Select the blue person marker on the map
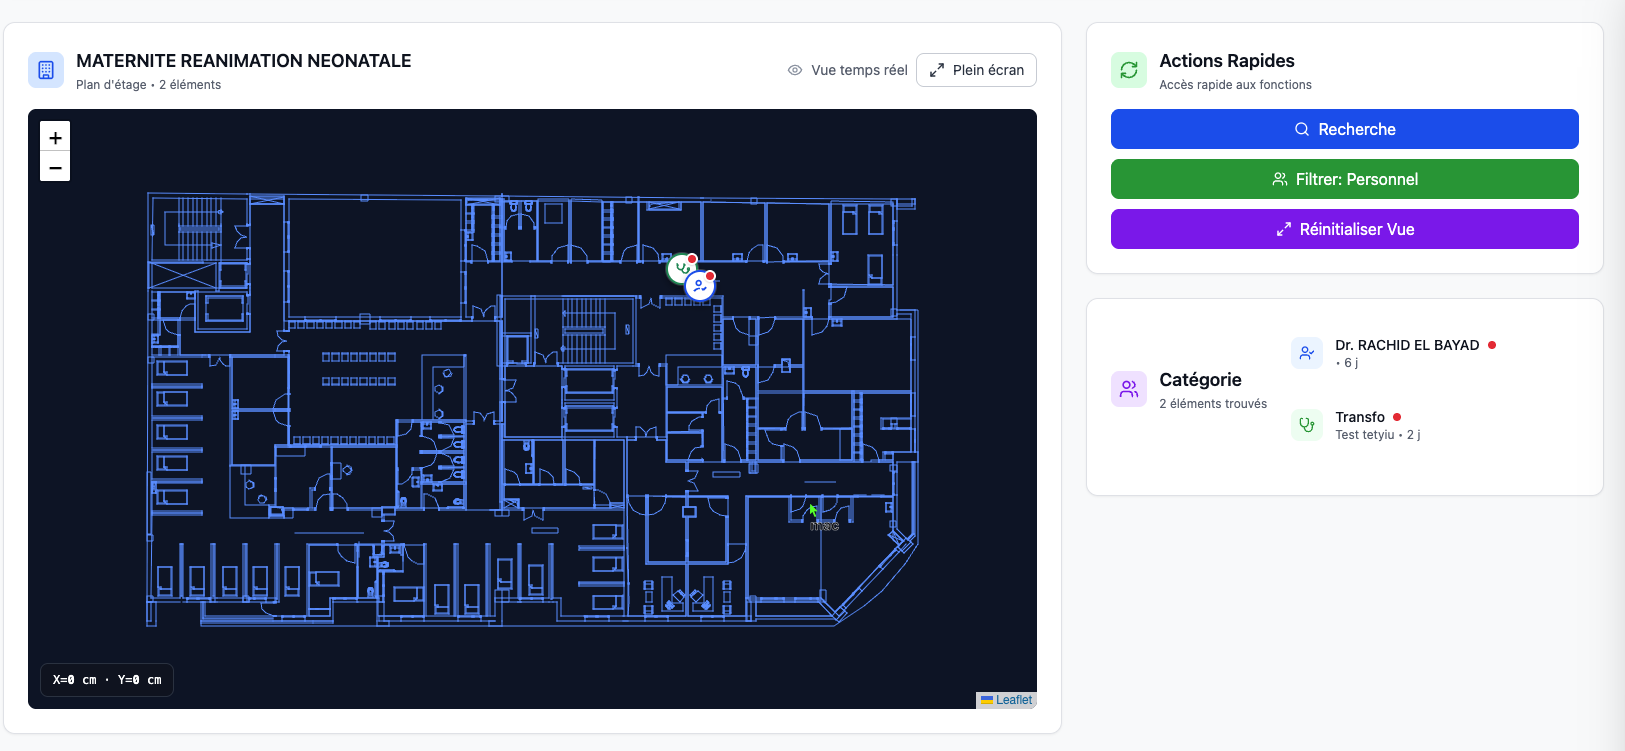The width and height of the screenshot is (1625, 751). click(700, 287)
